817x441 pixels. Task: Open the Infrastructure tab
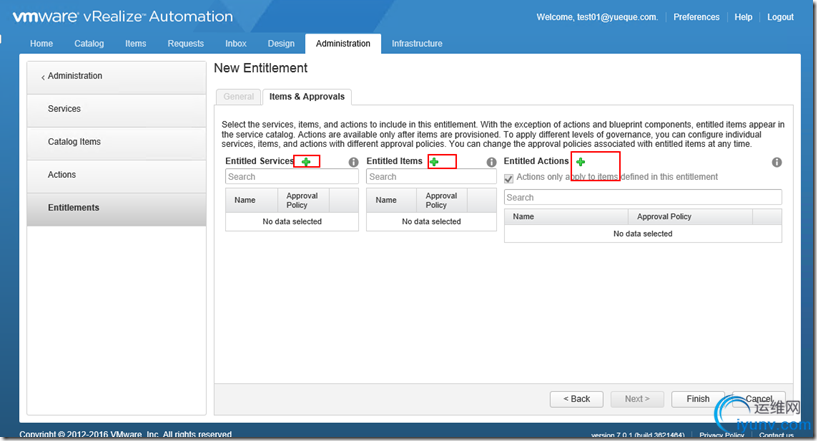[417, 44]
